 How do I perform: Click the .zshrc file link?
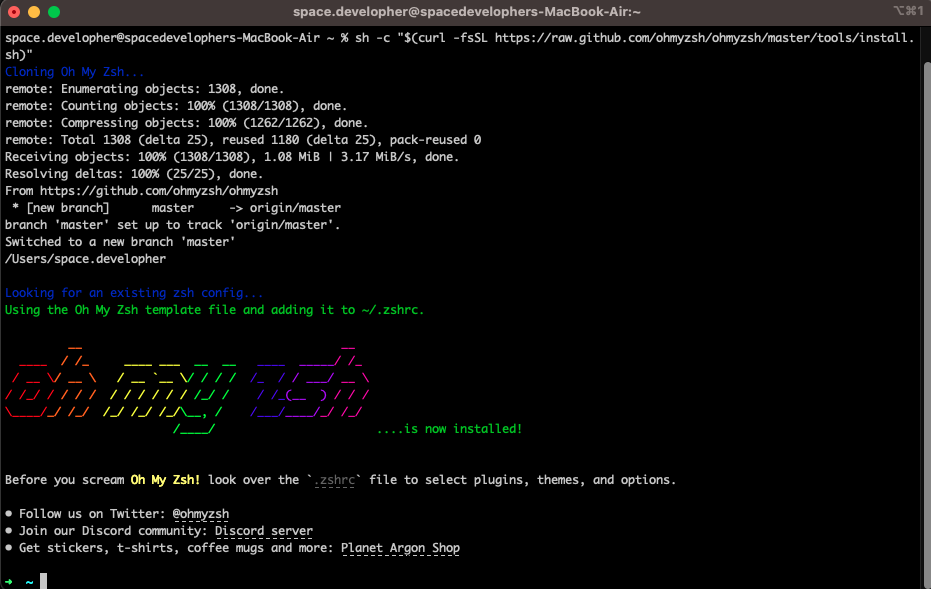point(334,480)
